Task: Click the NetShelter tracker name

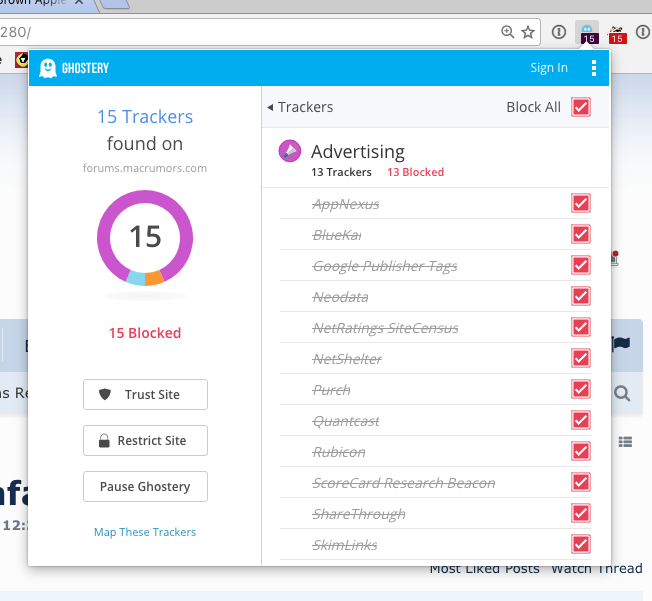Action: click(x=347, y=359)
